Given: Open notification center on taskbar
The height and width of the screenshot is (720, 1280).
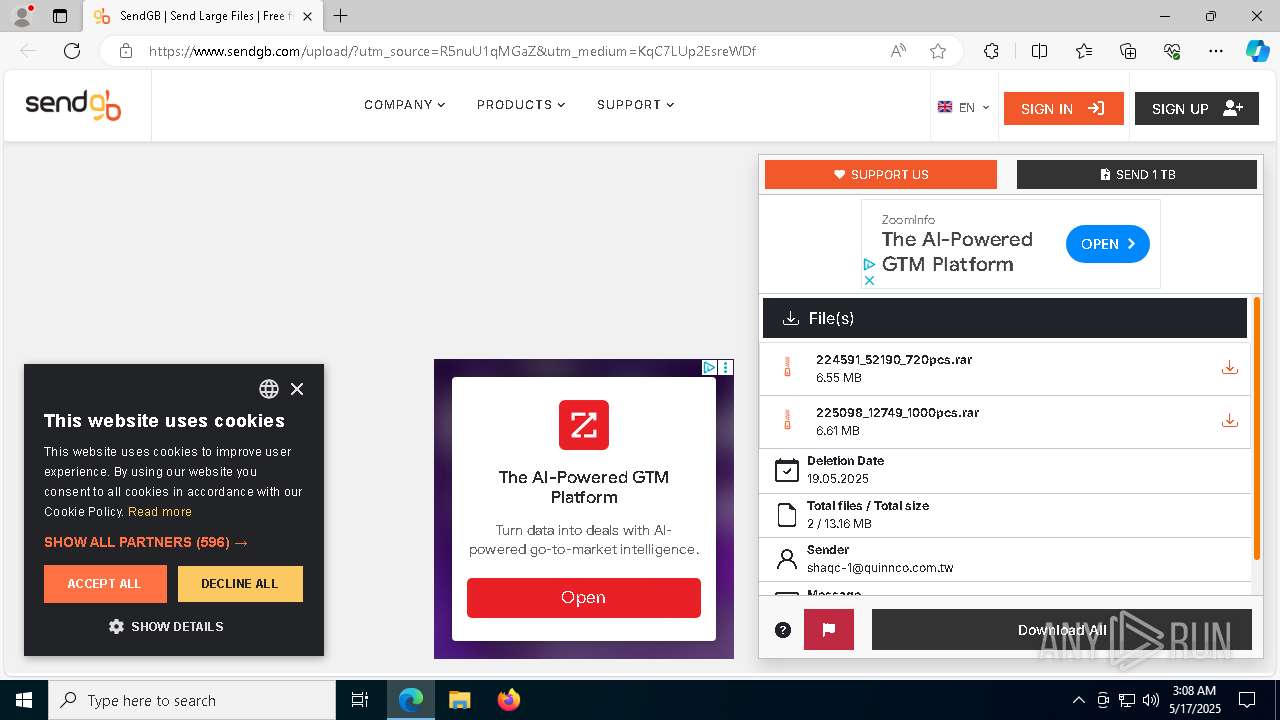Looking at the screenshot, I should (x=1247, y=700).
